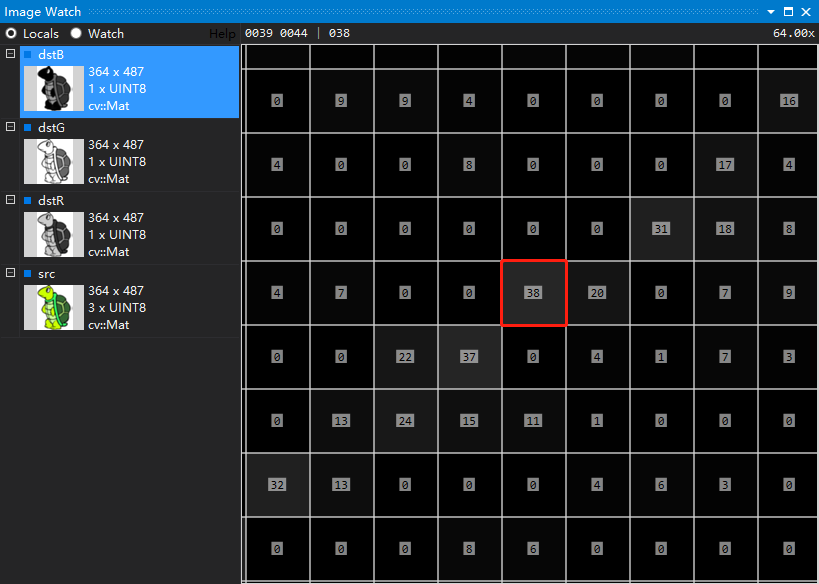Open the Image Watch Help
Screen dimensions: 819x584
[222, 33]
